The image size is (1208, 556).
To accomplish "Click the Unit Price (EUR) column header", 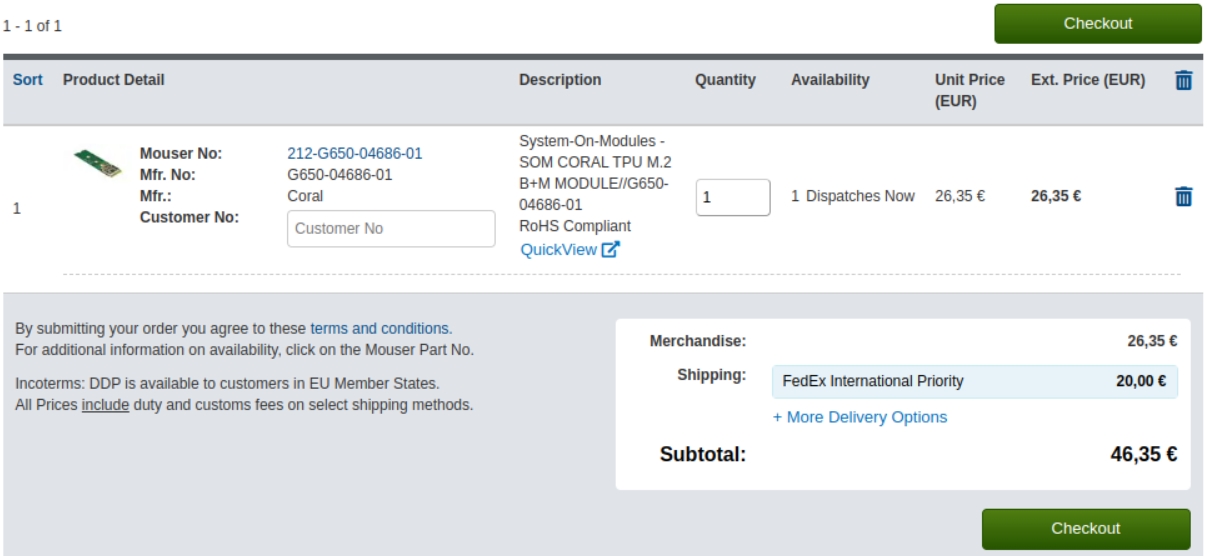I will coord(970,90).
